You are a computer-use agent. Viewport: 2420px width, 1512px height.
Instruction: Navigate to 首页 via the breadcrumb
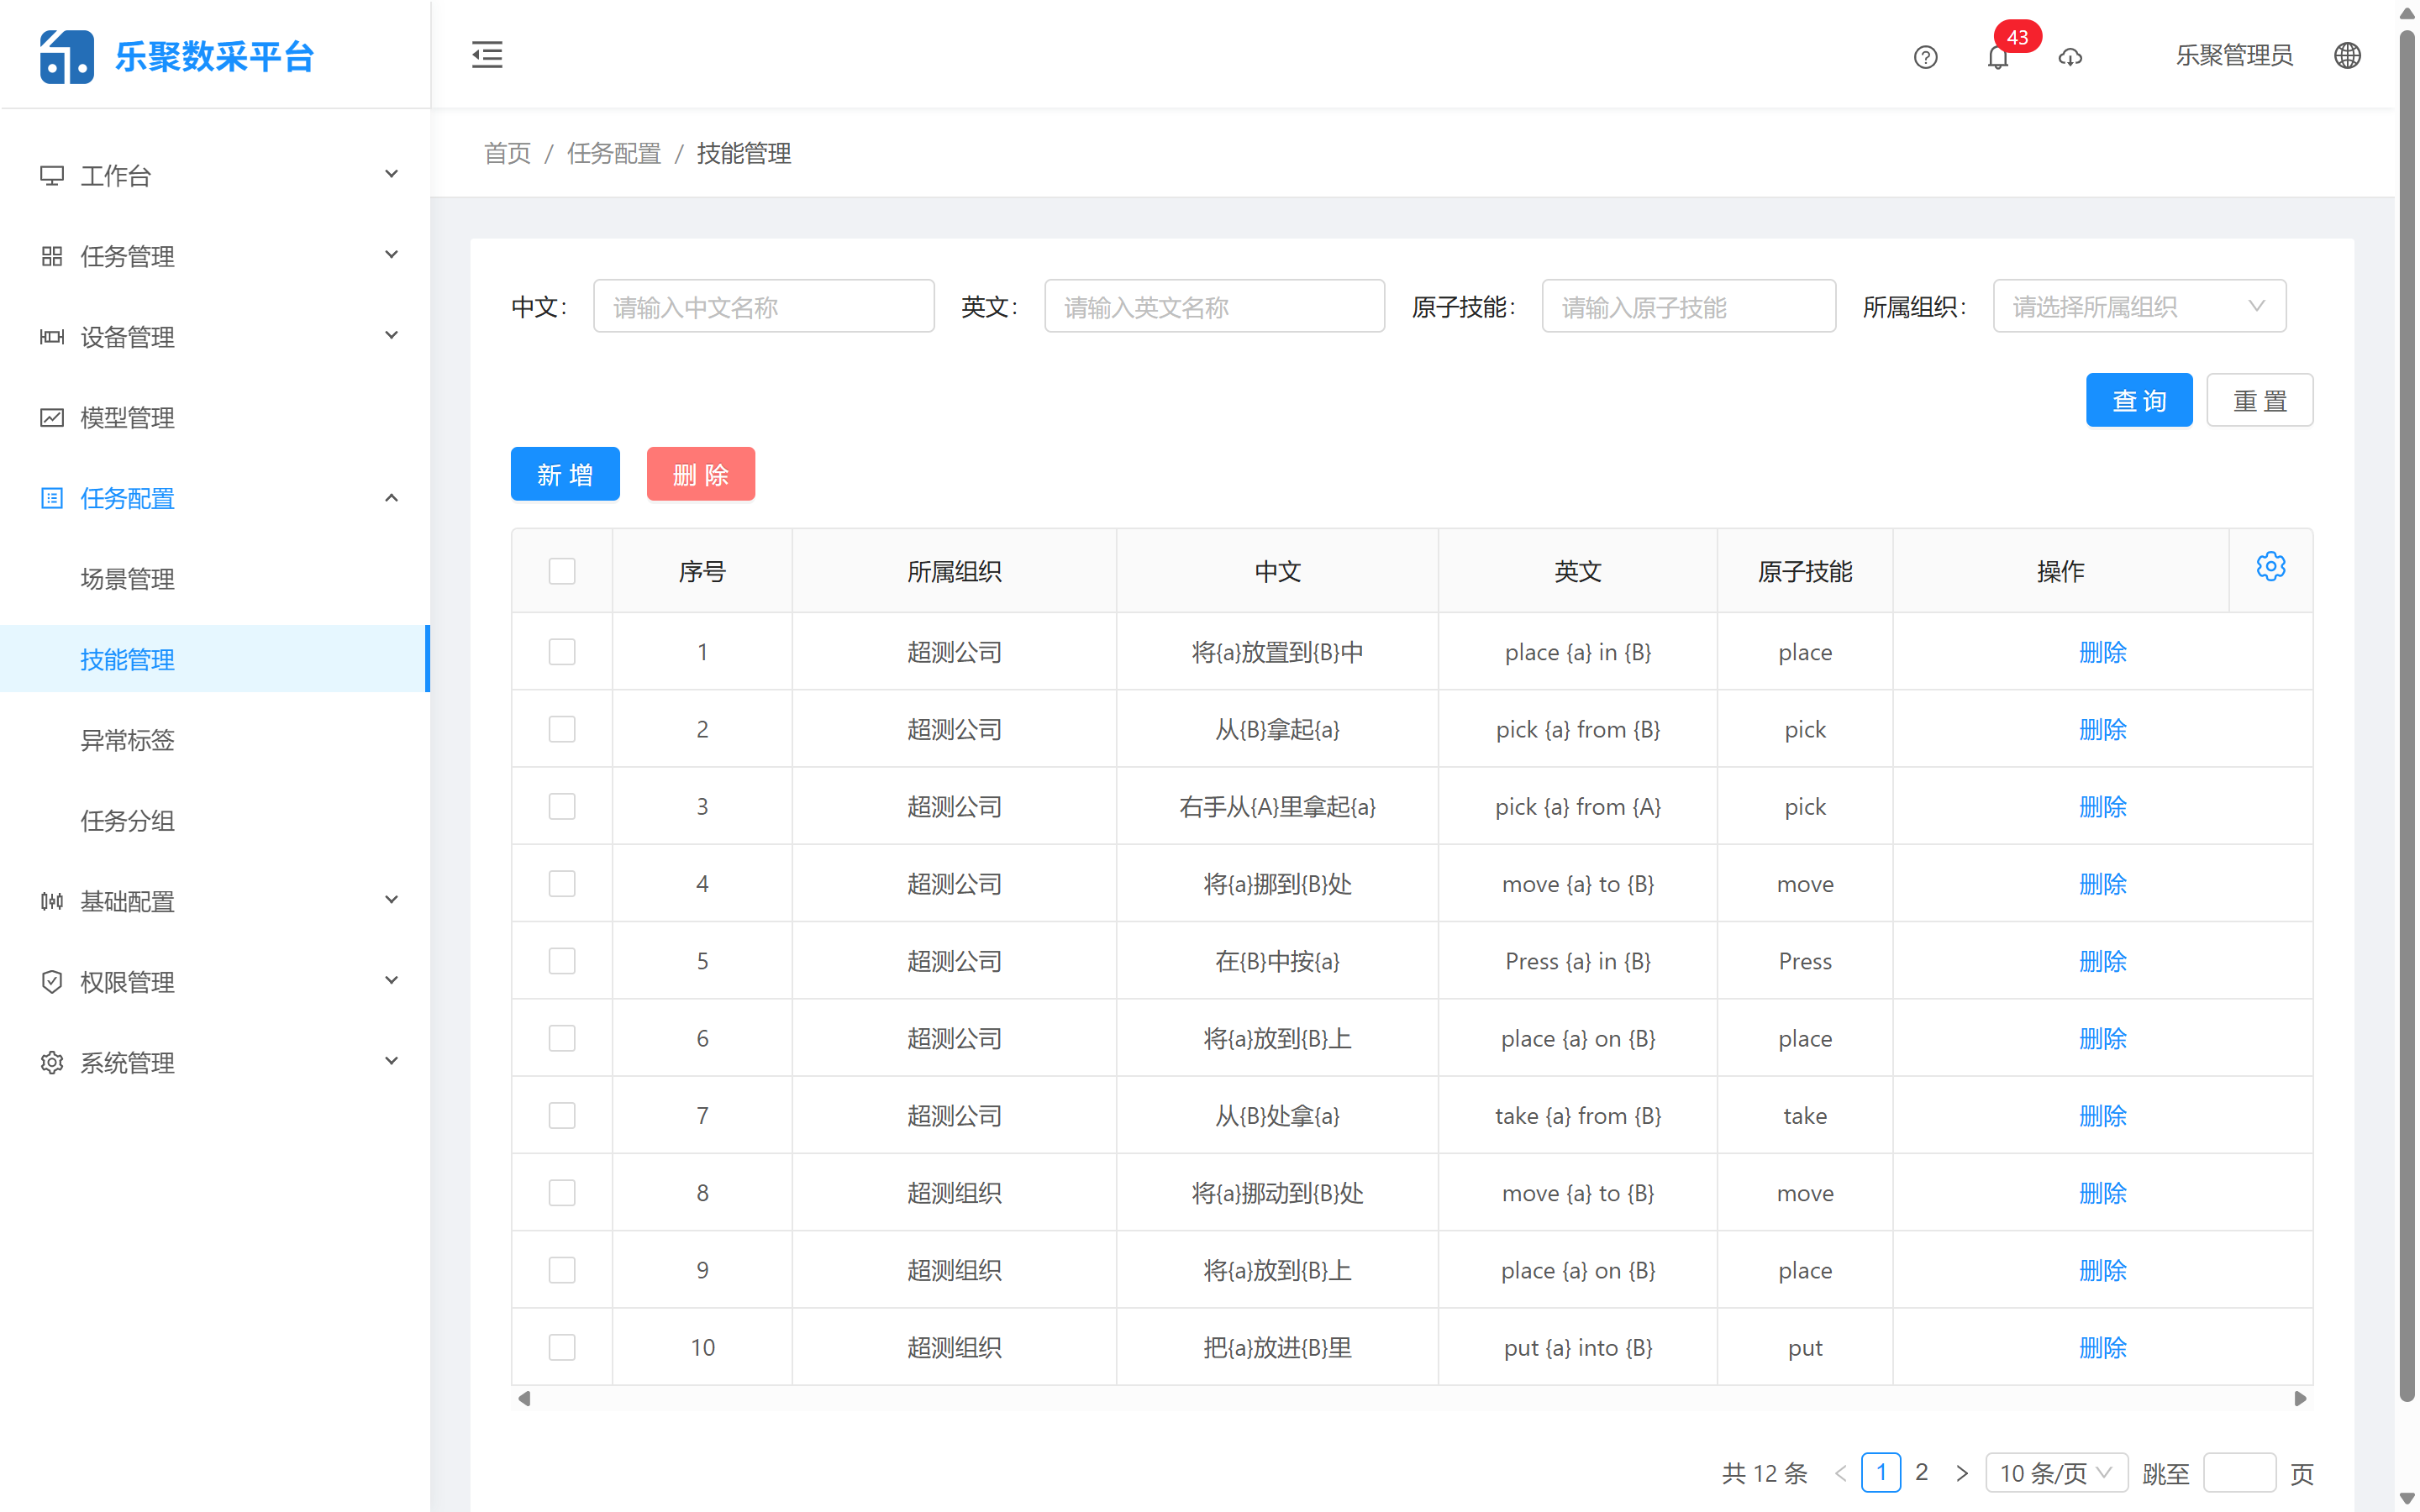(x=506, y=153)
